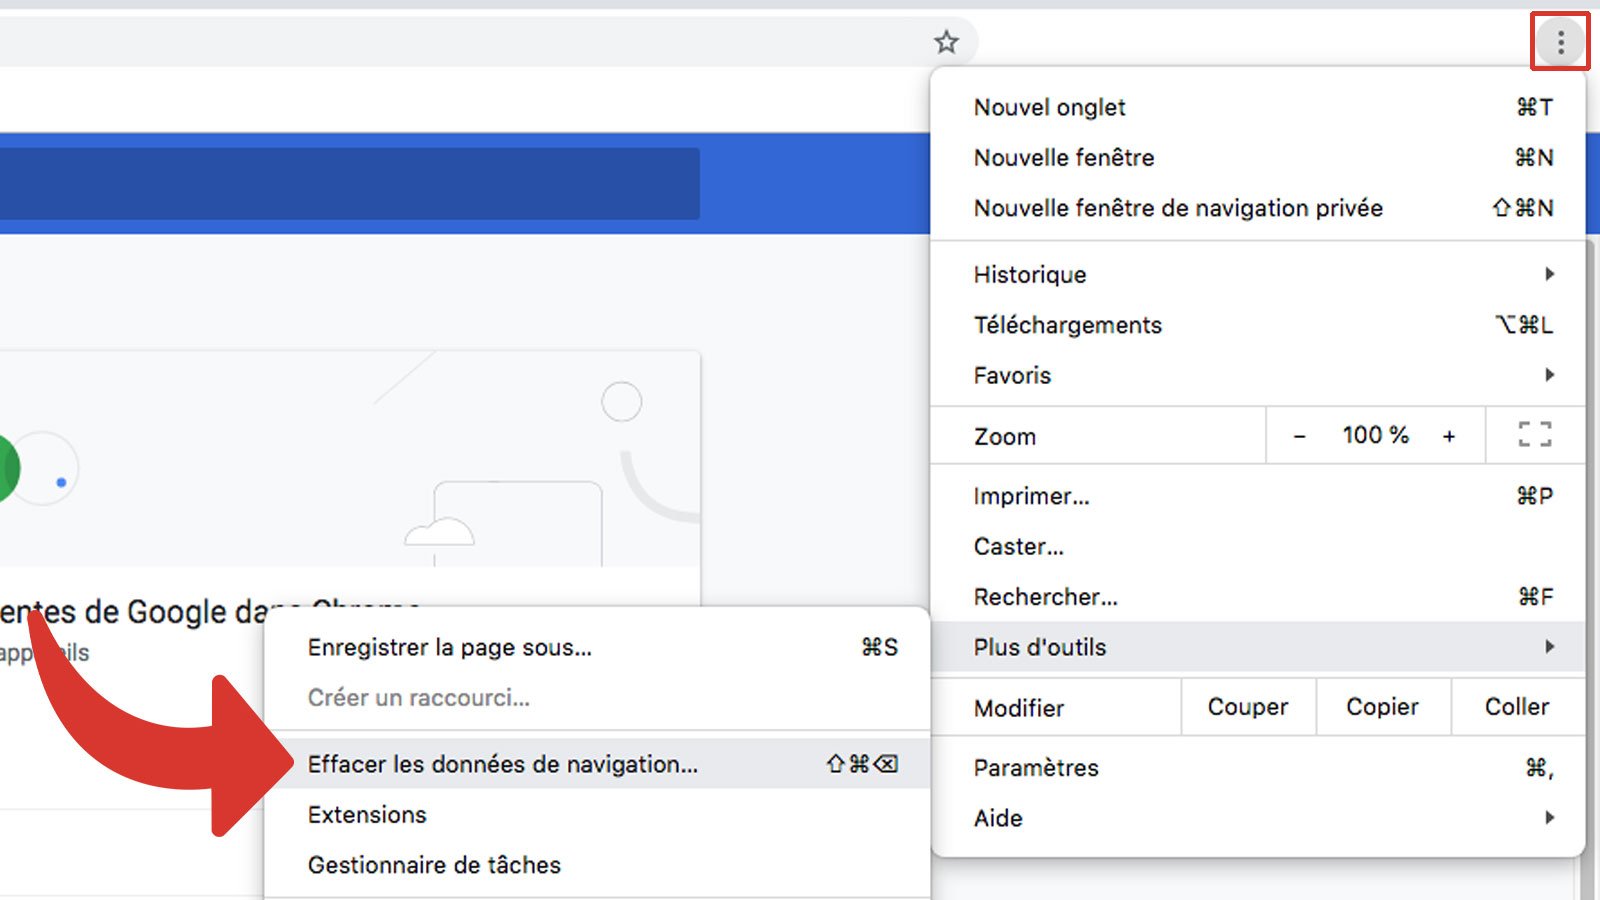Click the minus icon to decrease zoom
This screenshot has width=1600, height=900.
pos(1299,435)
